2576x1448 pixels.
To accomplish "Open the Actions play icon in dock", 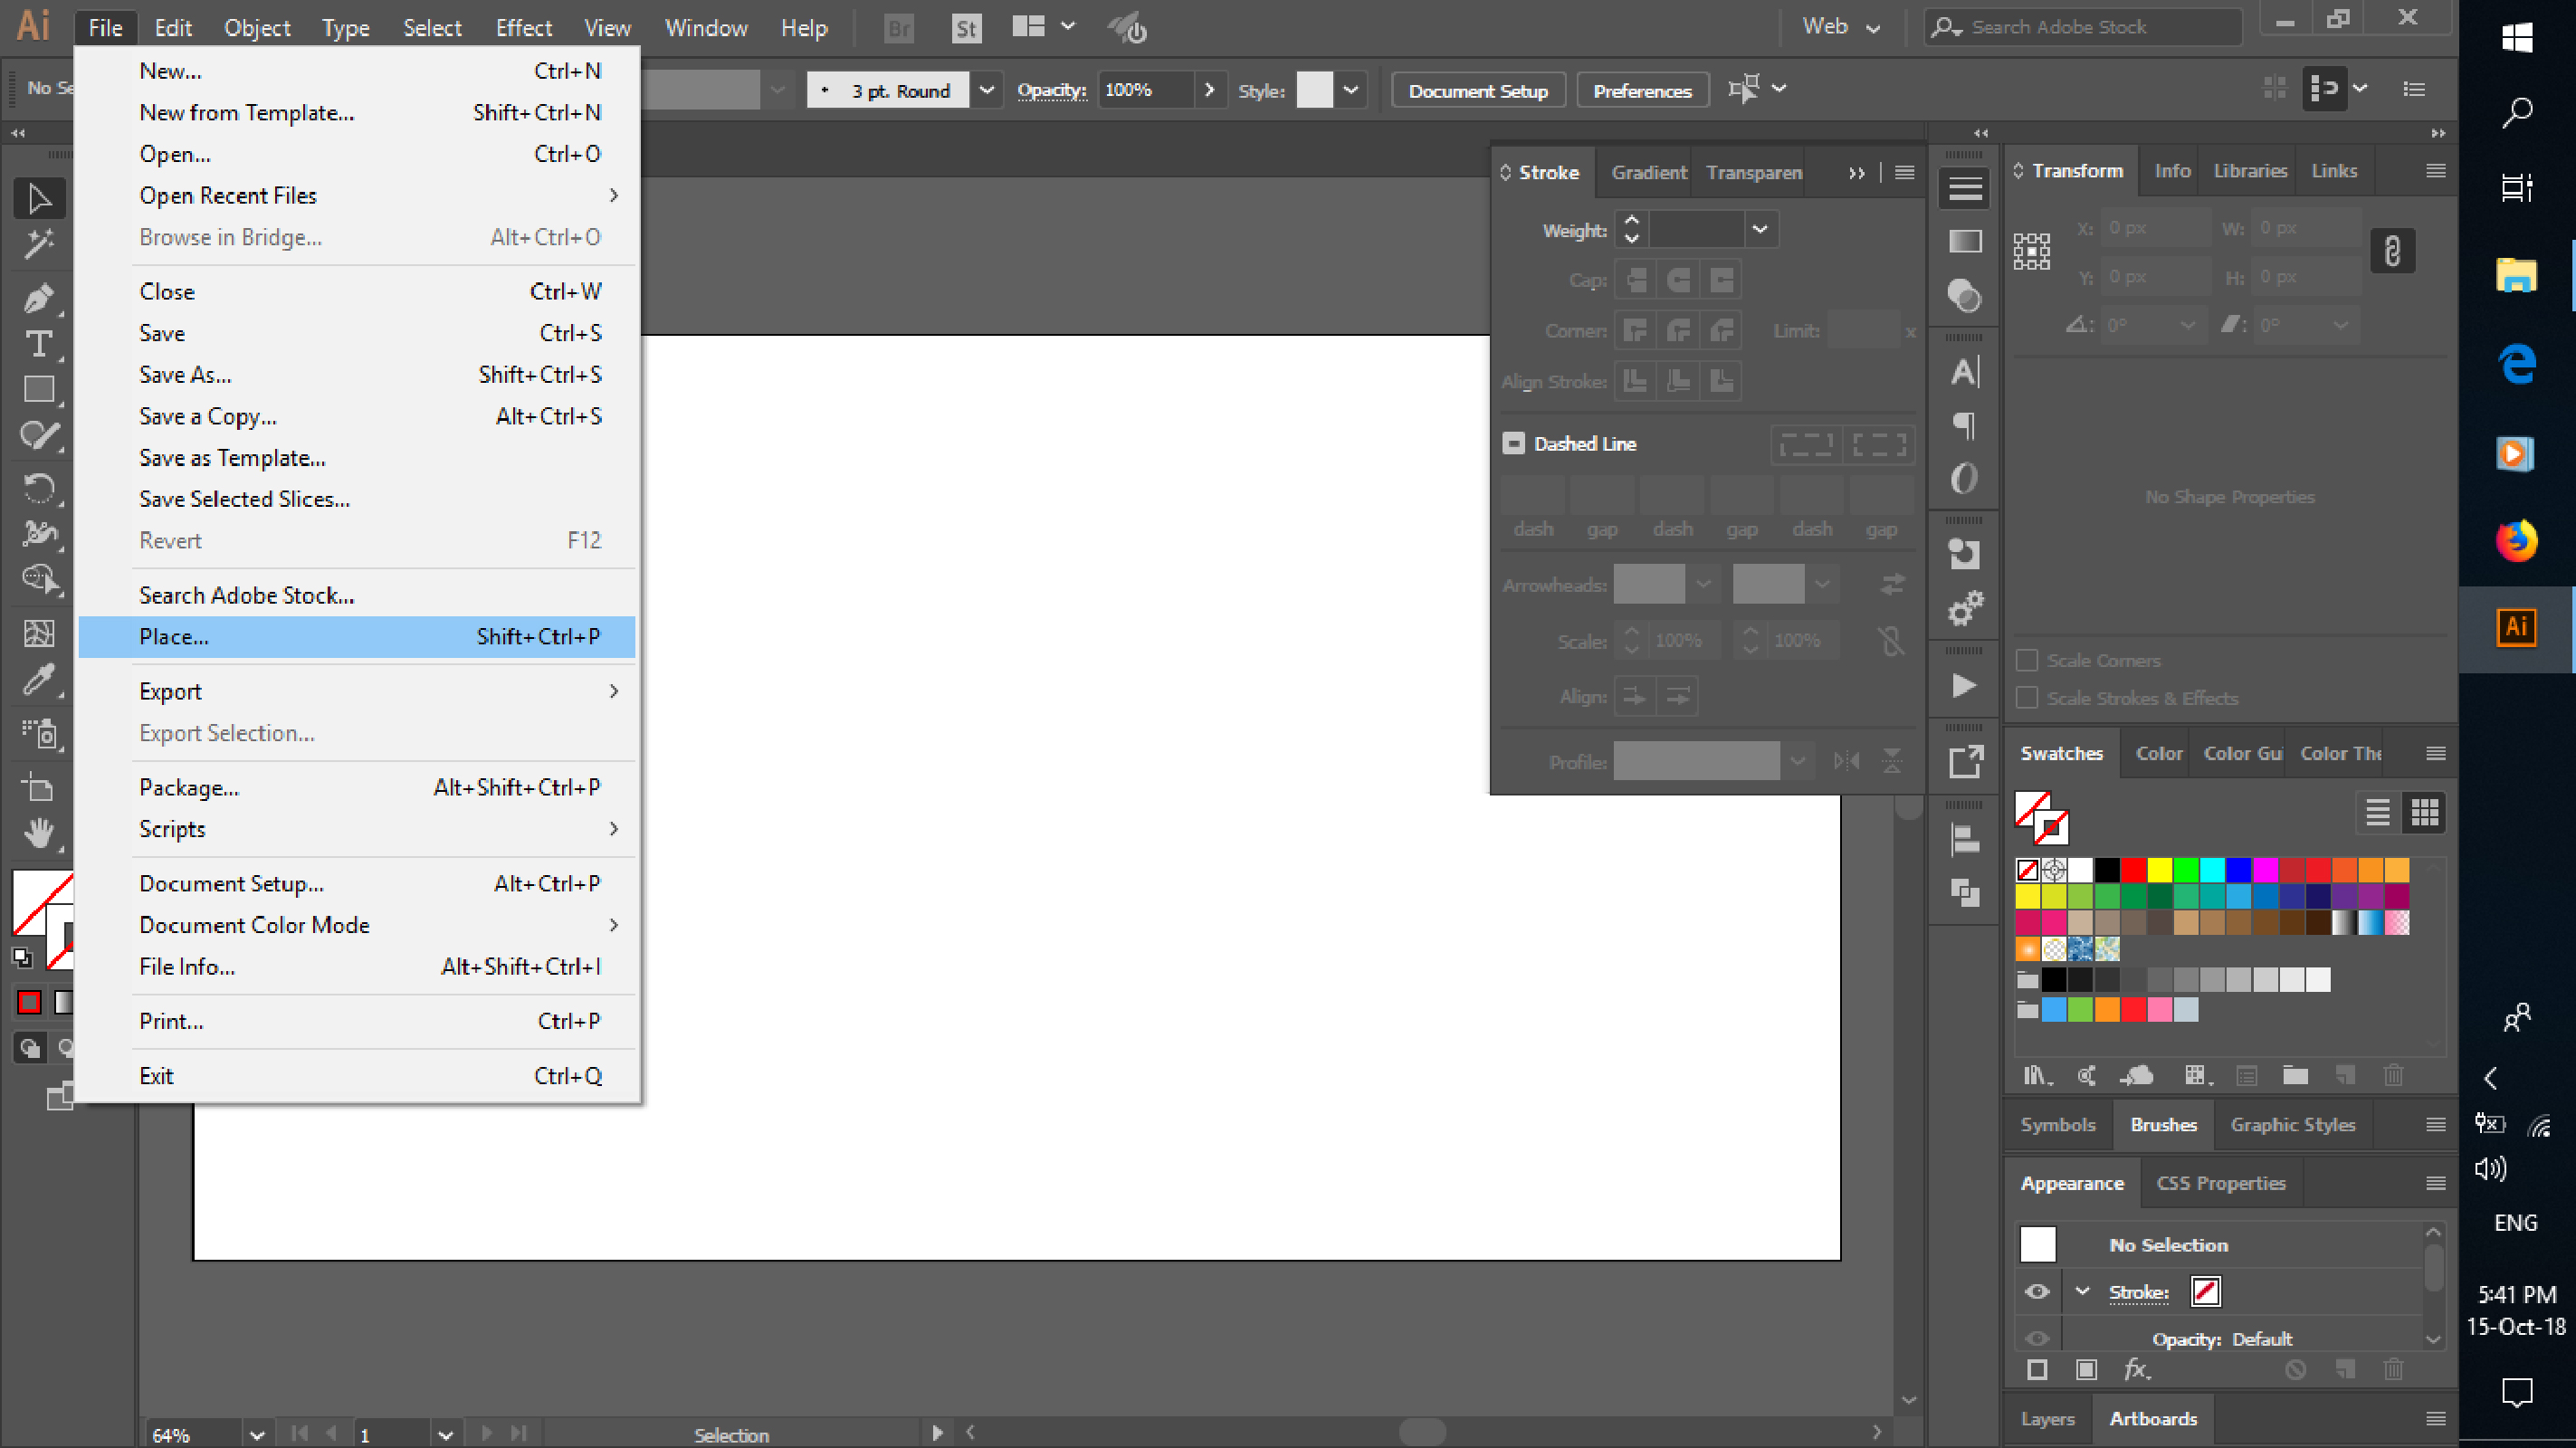I will point(1964,685).
